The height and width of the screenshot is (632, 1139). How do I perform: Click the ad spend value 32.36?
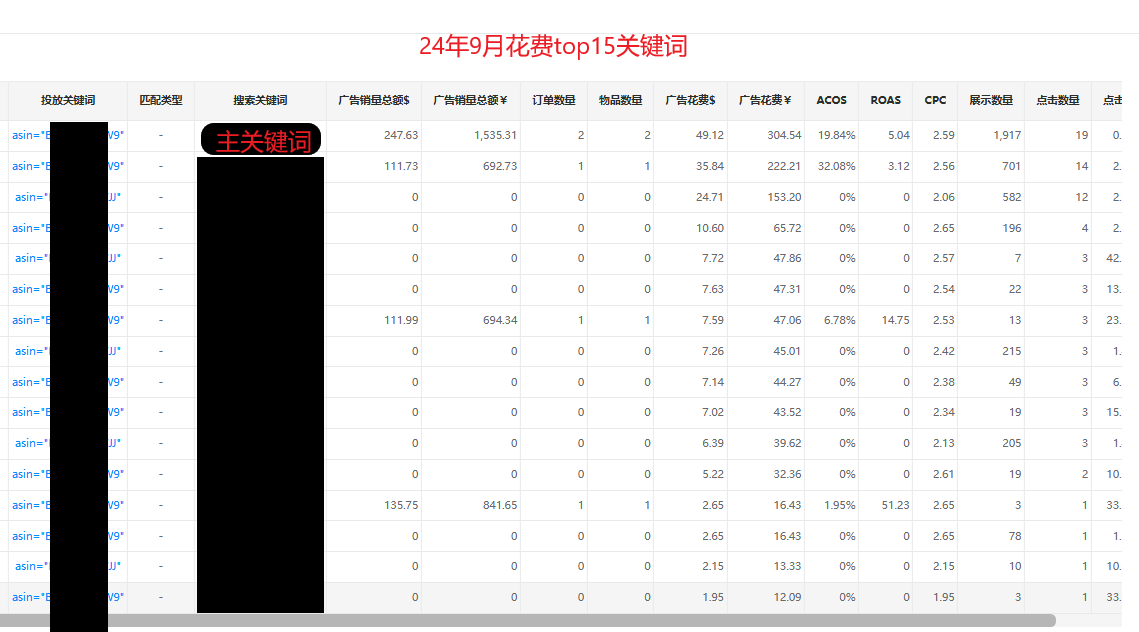[787, 474]
